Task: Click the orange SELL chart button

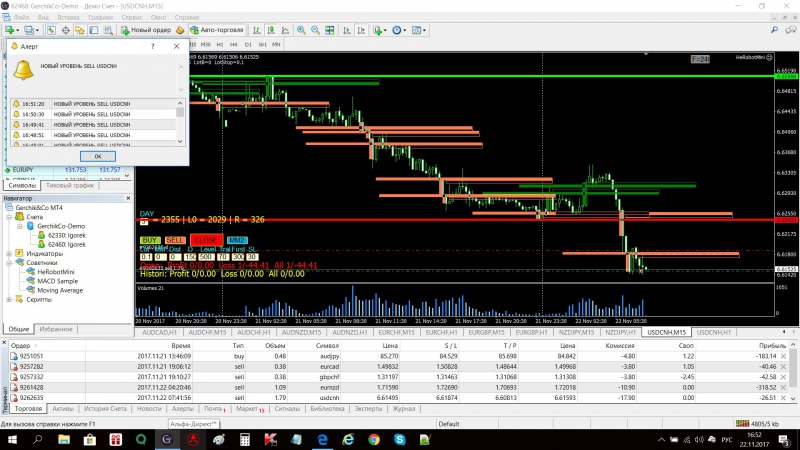Action: tap(174, 240)
